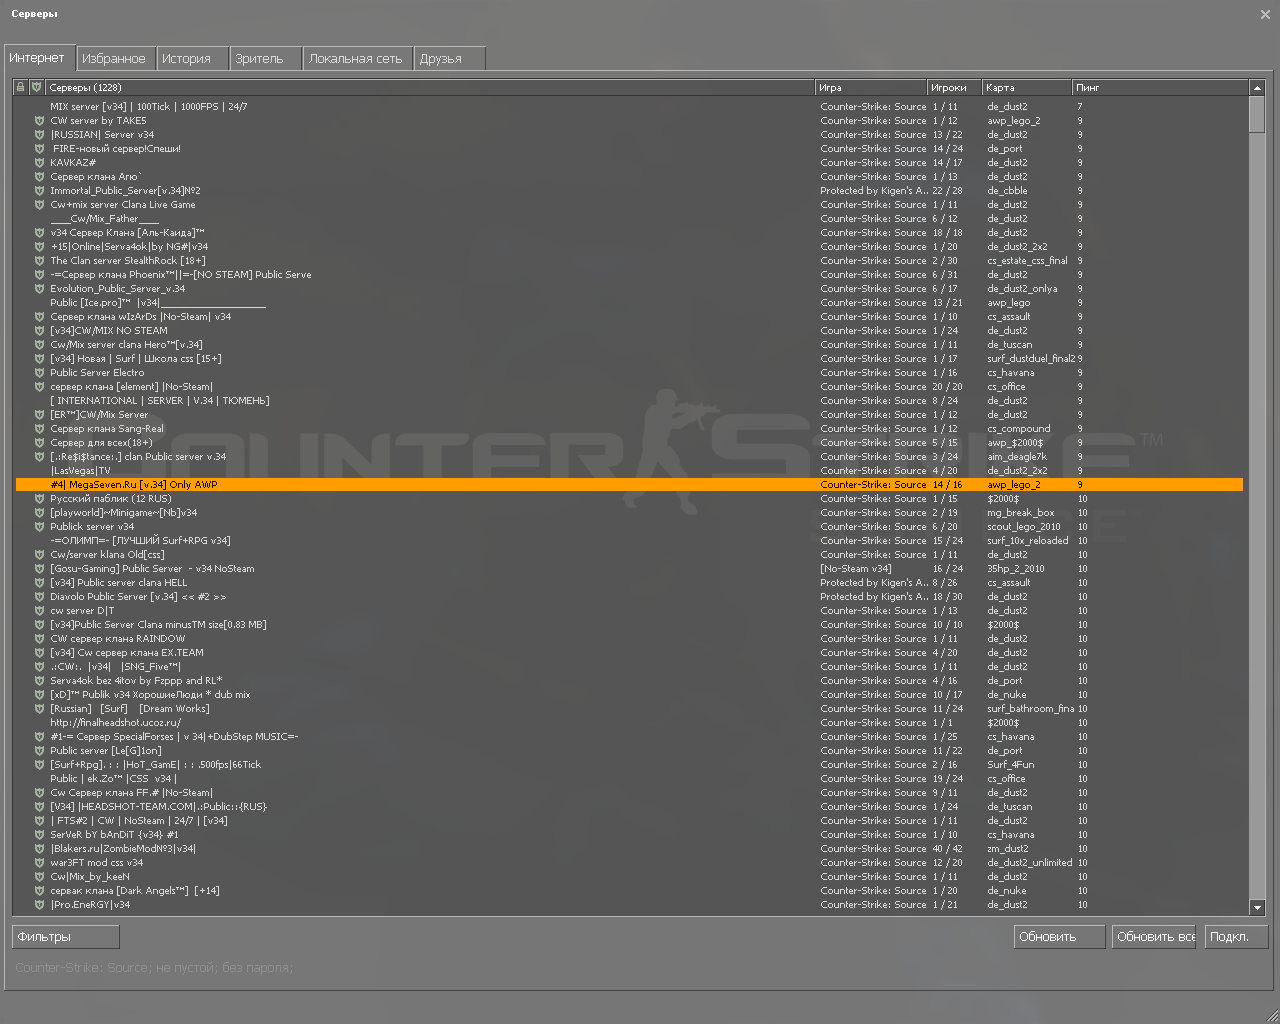Go to the Друзья tab

click(449, 59)
